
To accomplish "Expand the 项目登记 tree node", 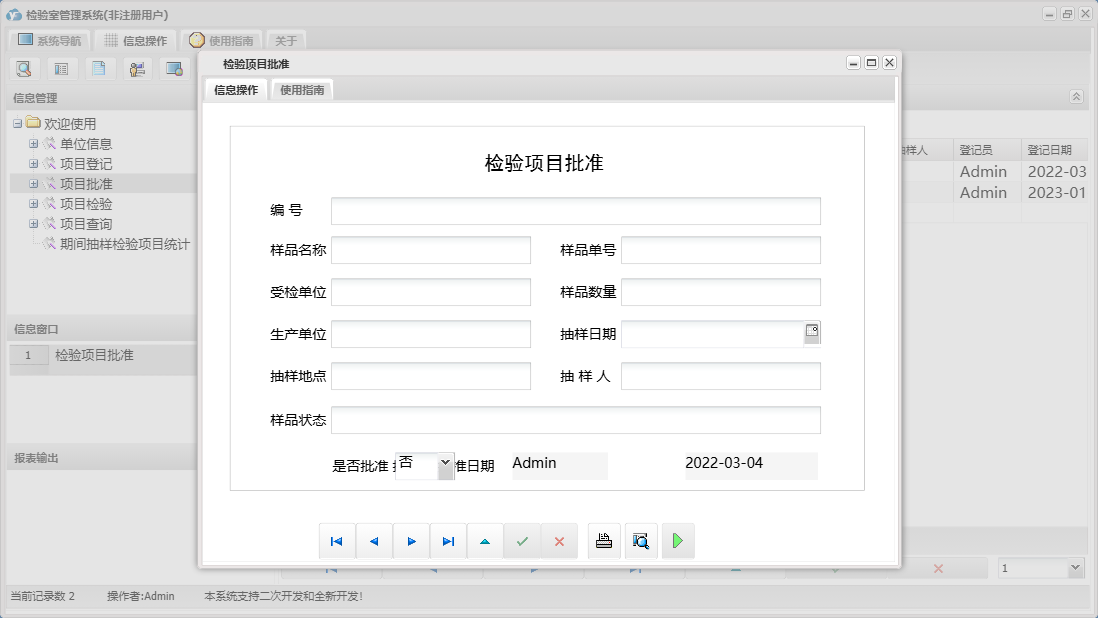I will click(x=33, y=163).
